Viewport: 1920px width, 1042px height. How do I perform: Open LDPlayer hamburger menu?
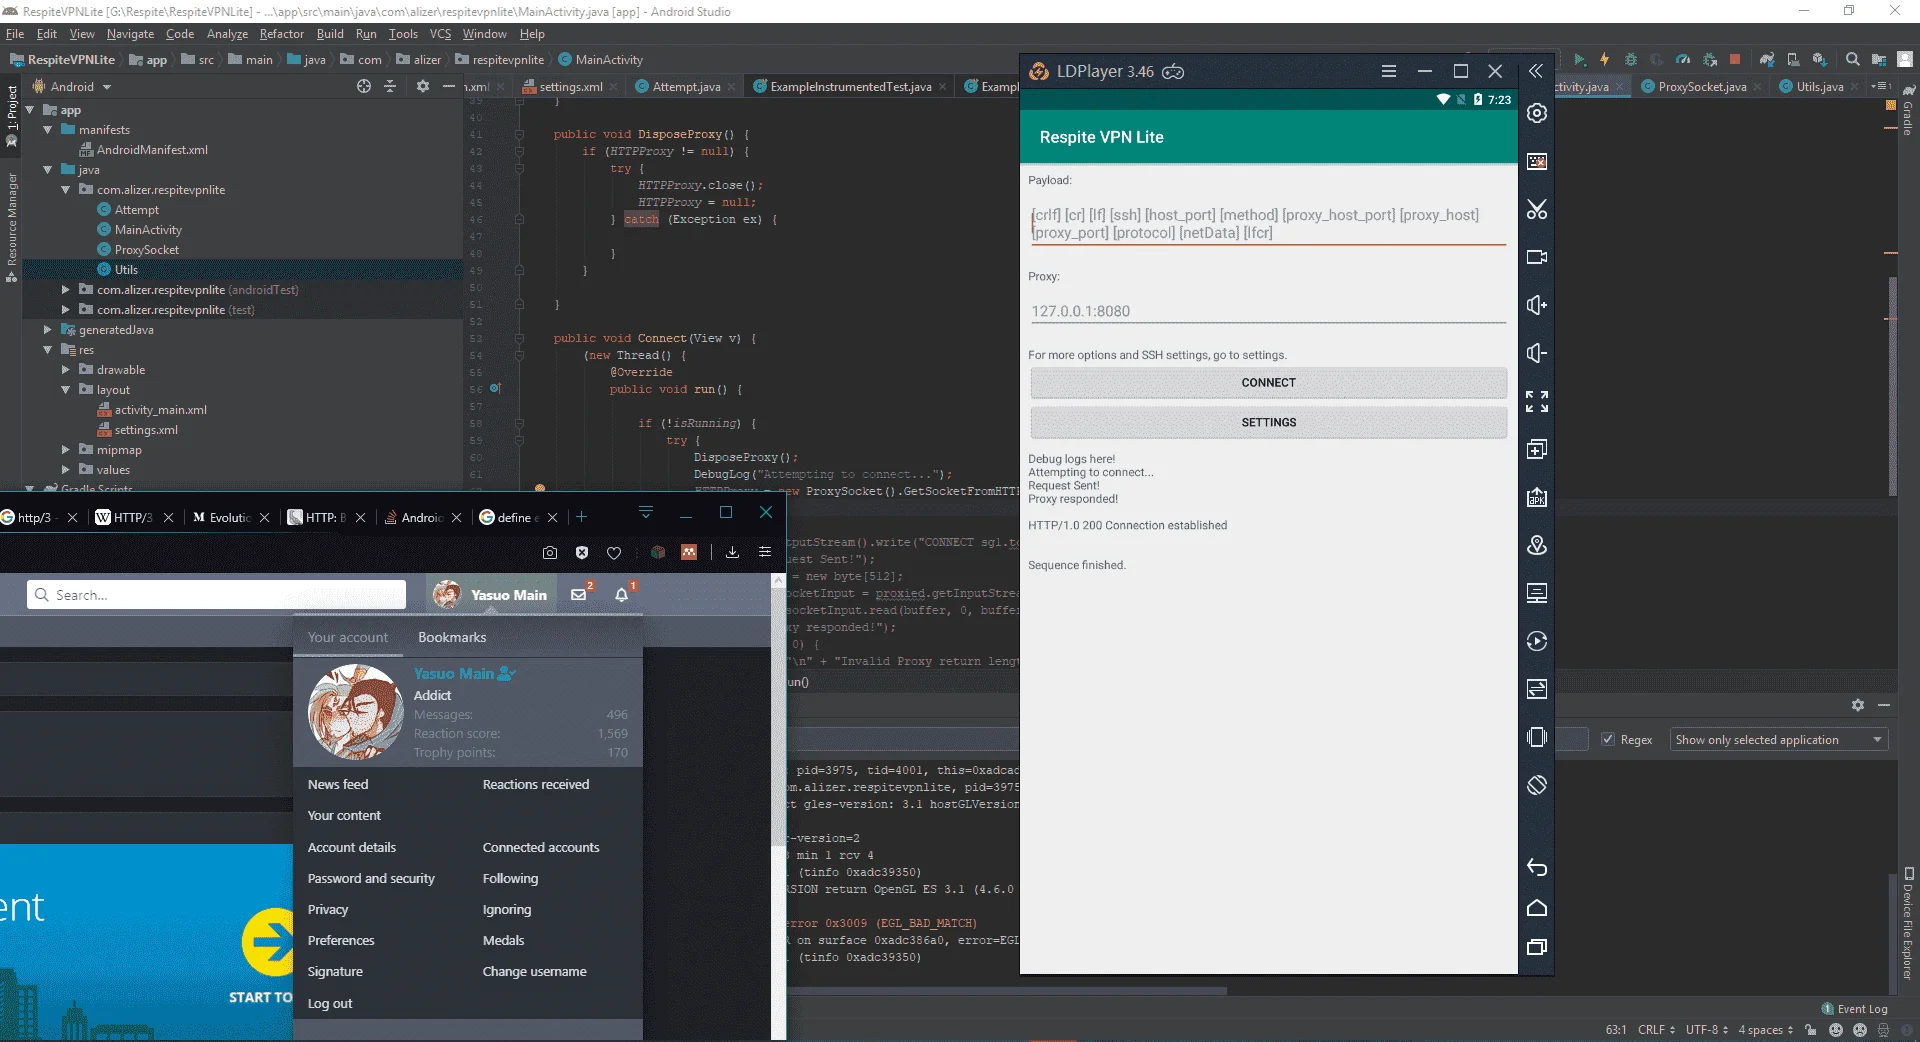pyautogui.click(x=1389, y=71)
